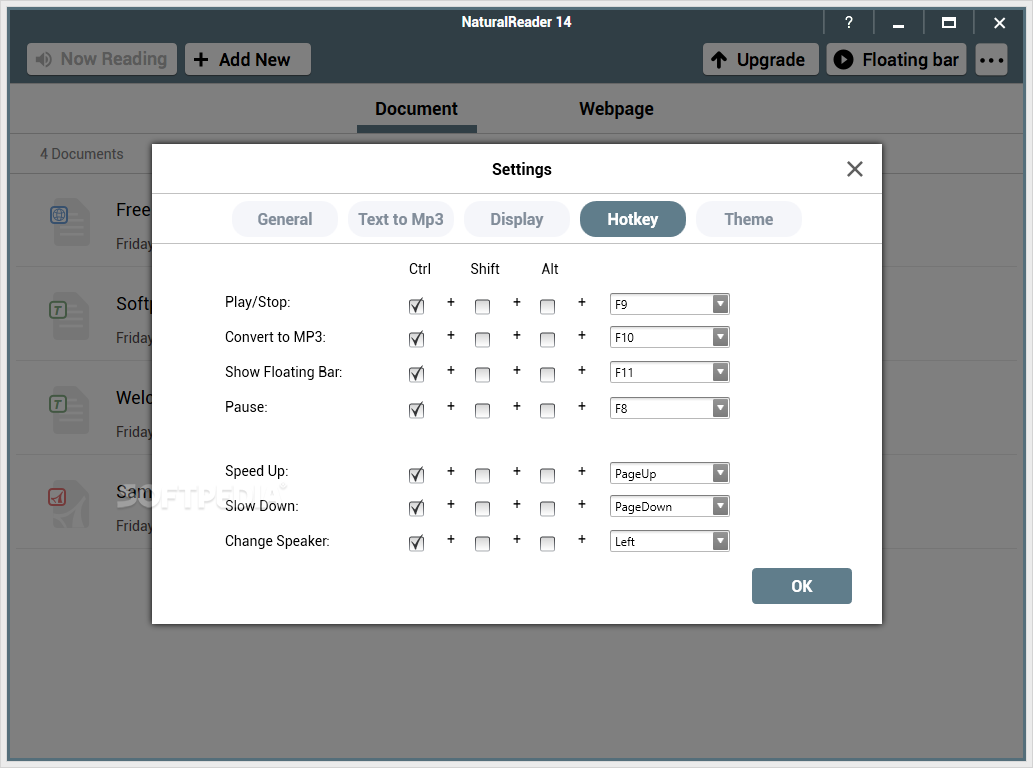Enable Shift for Convert to MP3
Viewport: 1033px width, 768px height.
482,339
